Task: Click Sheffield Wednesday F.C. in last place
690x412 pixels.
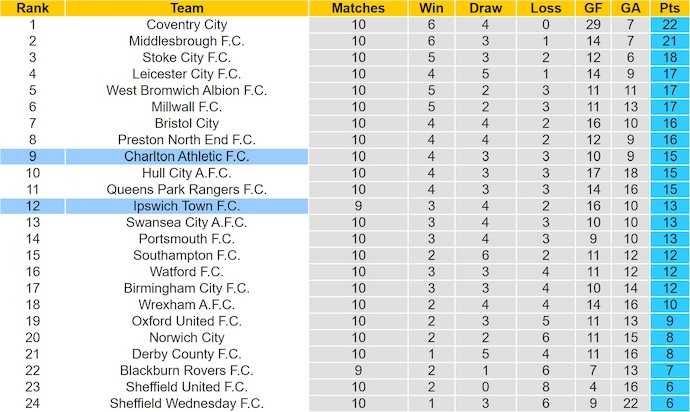Action: [186, 403]
